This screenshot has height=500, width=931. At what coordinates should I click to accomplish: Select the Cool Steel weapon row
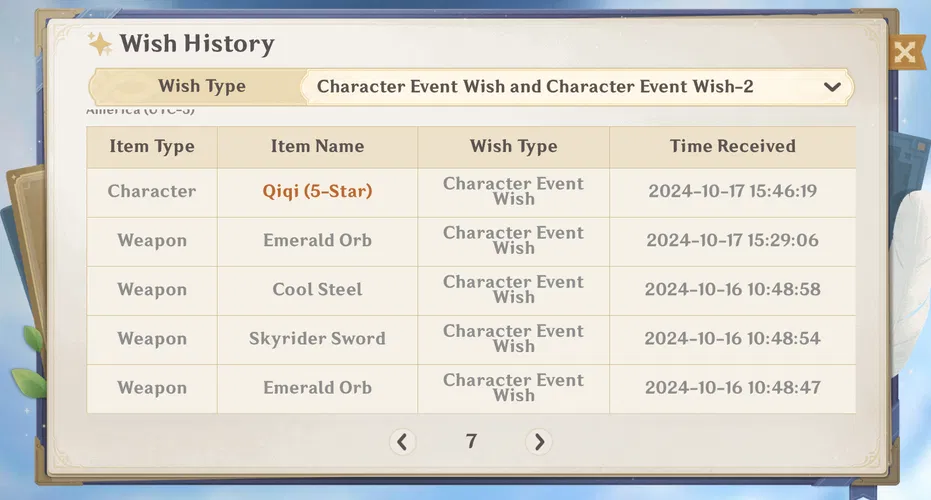(317, 289)
